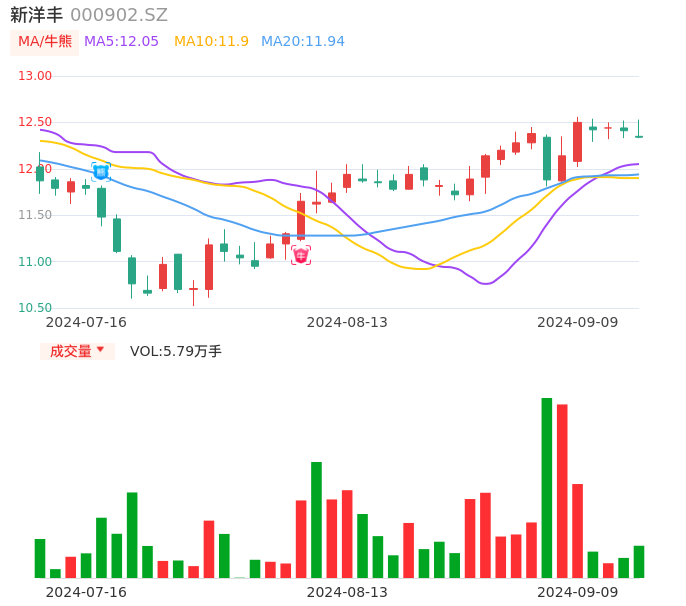
Task: Click the stock code 000902.SZ
Action: (x=119, y=15)
